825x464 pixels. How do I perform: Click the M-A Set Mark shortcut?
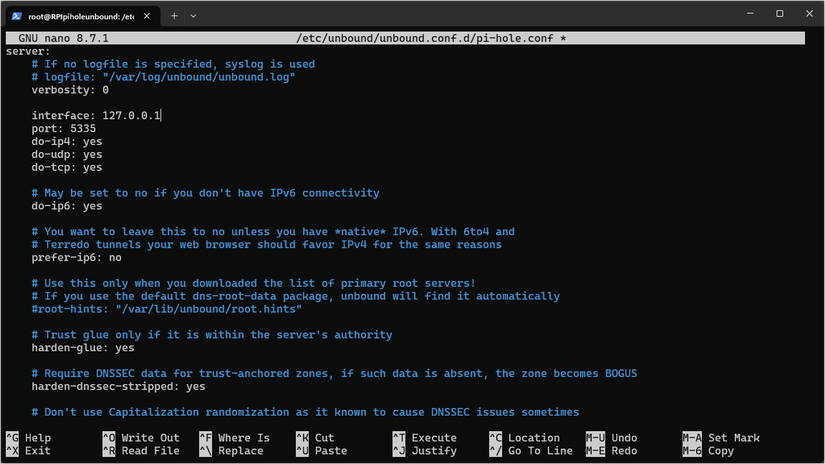(x=721, y=438)
